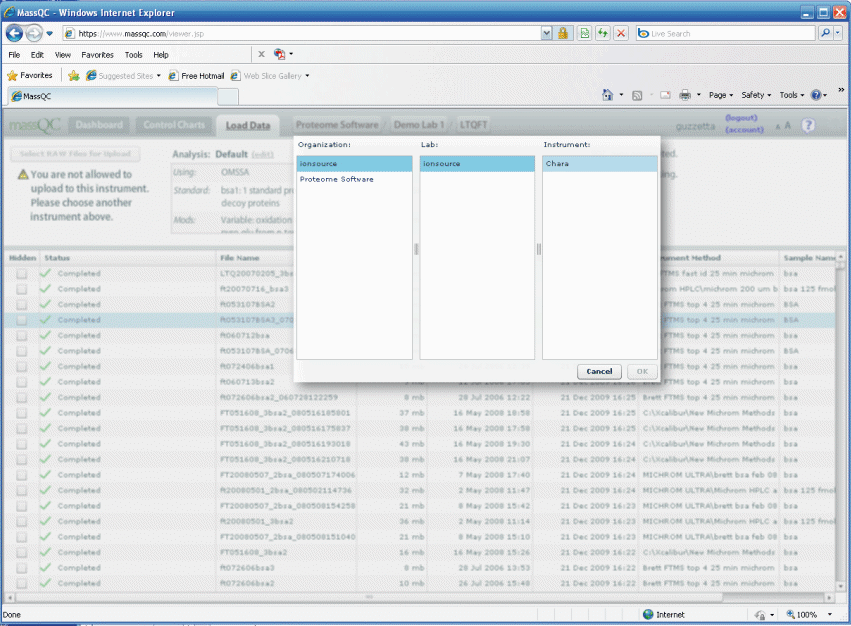Open the View menu

(62, 55)
